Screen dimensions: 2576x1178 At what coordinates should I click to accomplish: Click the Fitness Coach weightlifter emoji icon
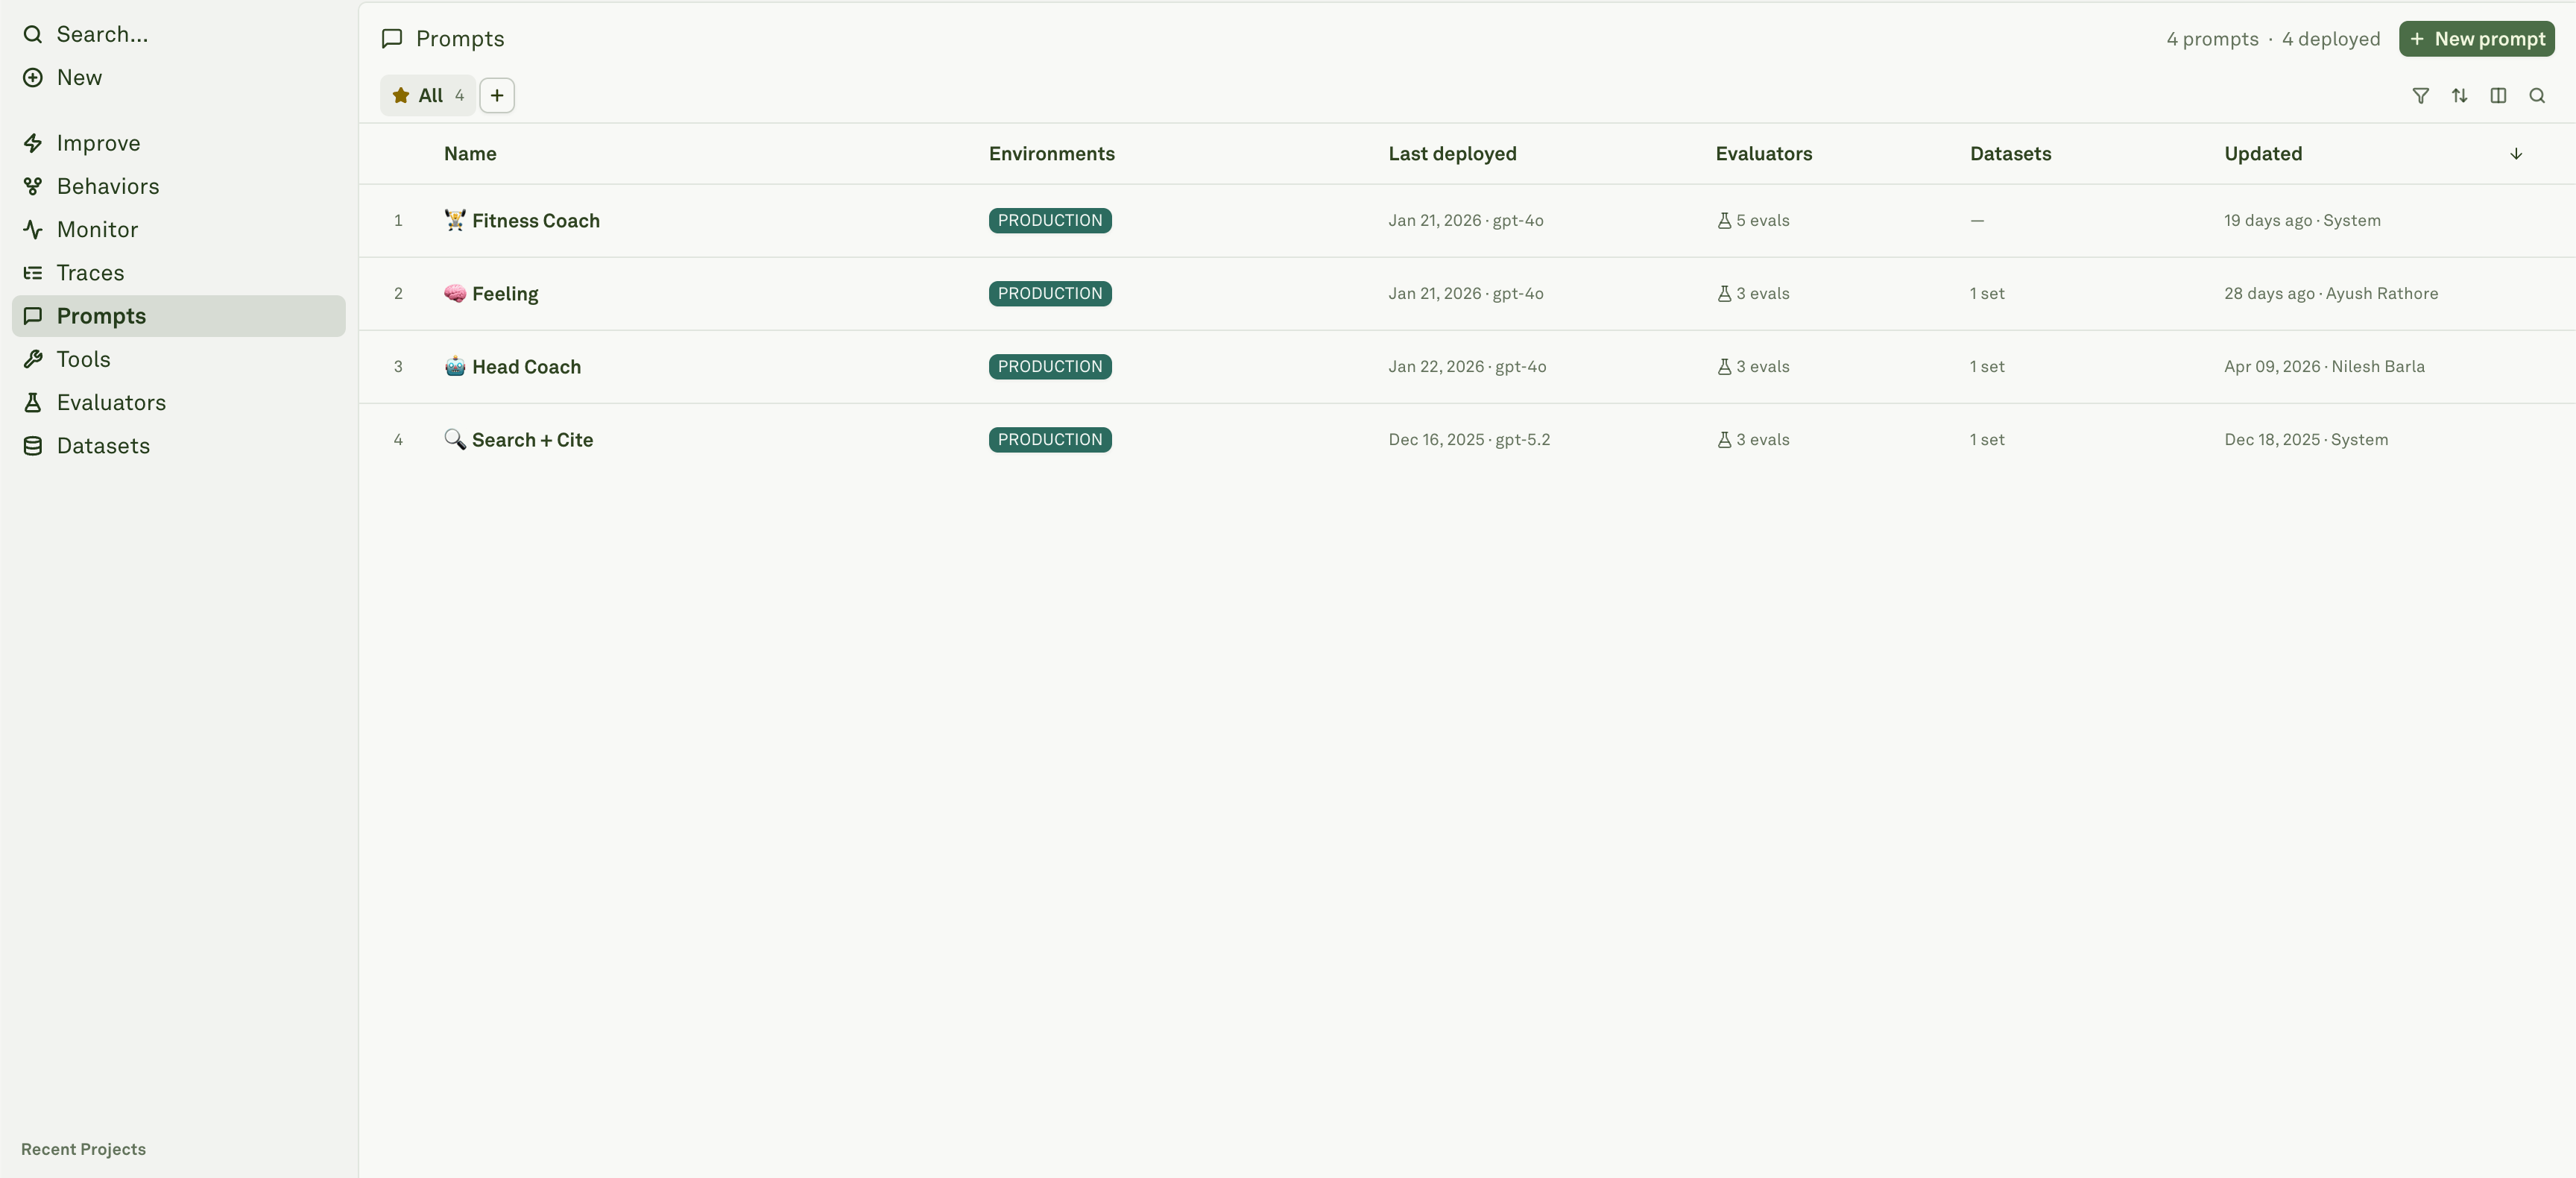(455, 220)
